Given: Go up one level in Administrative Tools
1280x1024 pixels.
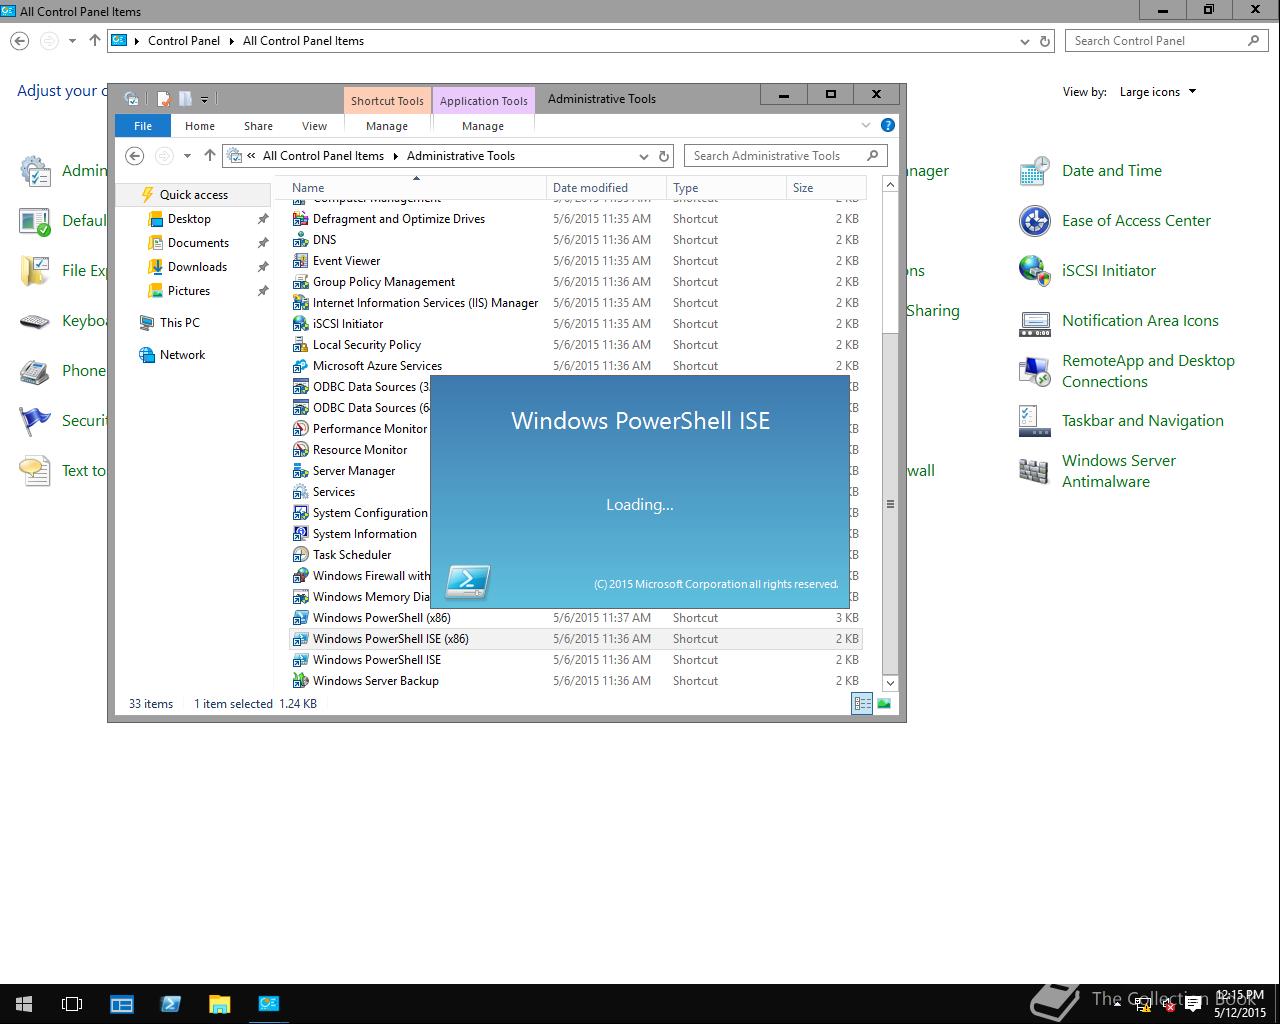Looking at the screenshot, I should 209,156.
